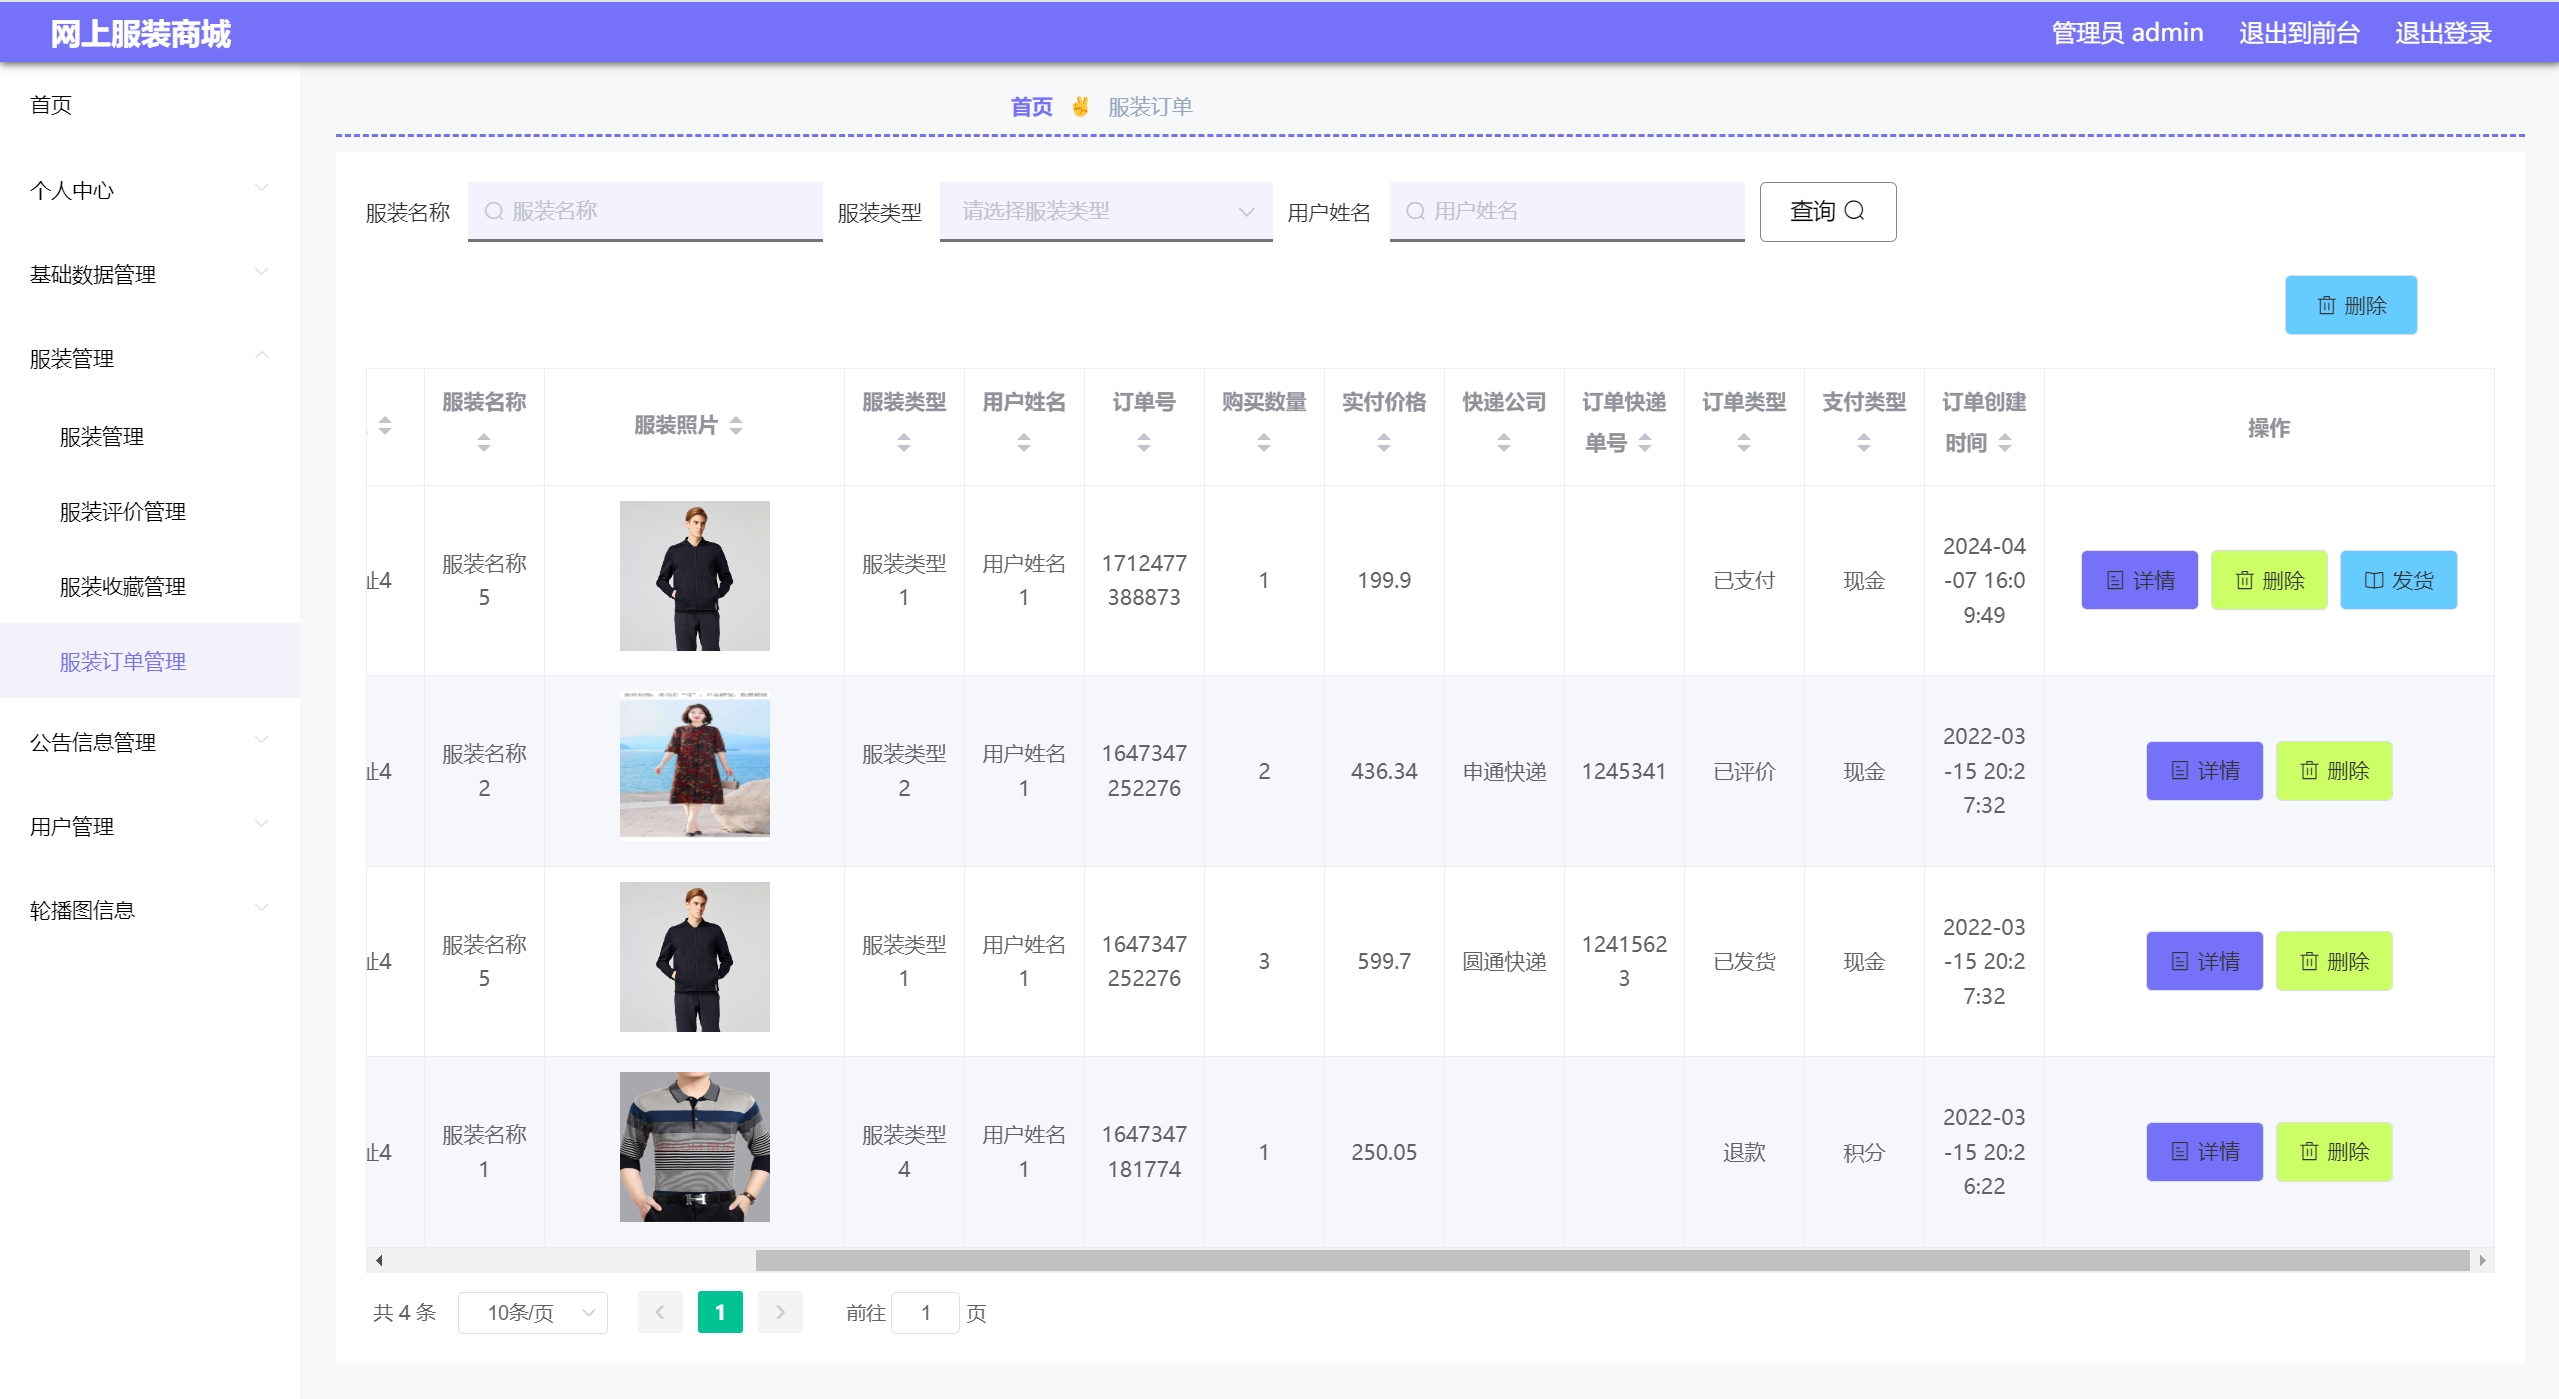
Task: Select 服装收藏管理 in sidebar
Action: click(123, 587)
